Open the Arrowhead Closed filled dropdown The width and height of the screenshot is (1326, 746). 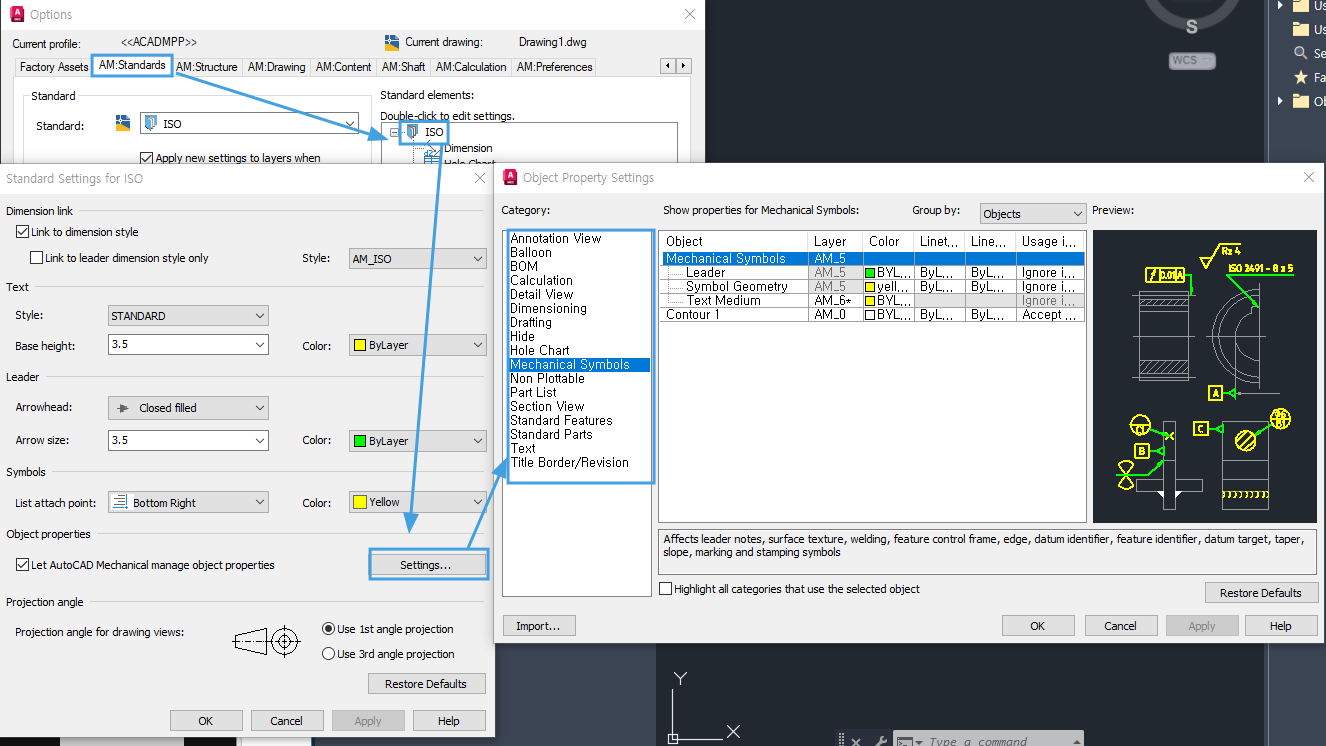coord(189,408)
